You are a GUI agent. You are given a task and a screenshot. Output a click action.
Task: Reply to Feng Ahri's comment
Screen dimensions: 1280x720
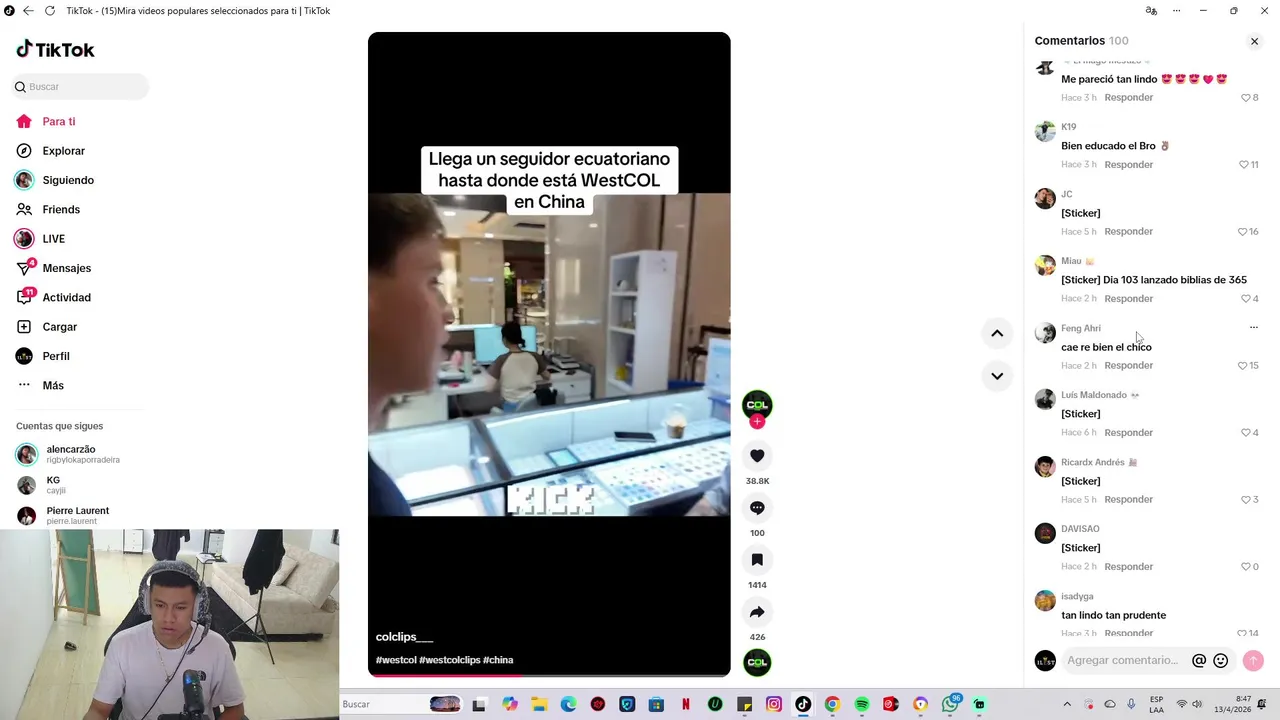pyautogui.click(x=1128, y=366)
